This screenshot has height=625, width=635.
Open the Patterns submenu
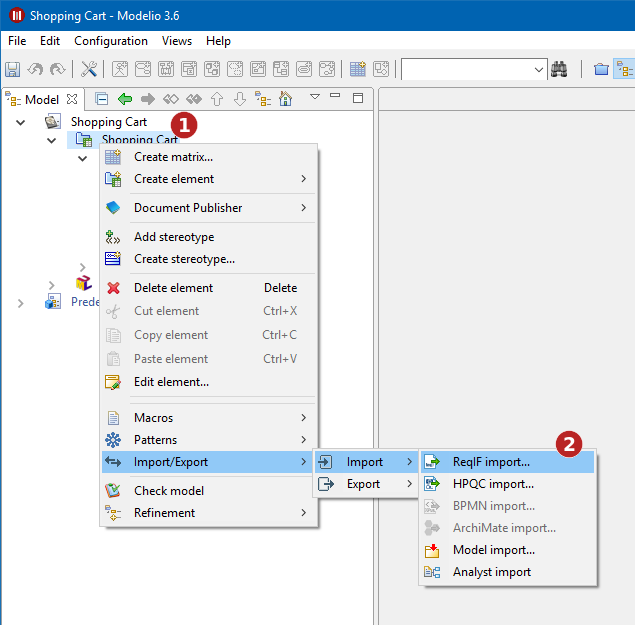[209, 439]
